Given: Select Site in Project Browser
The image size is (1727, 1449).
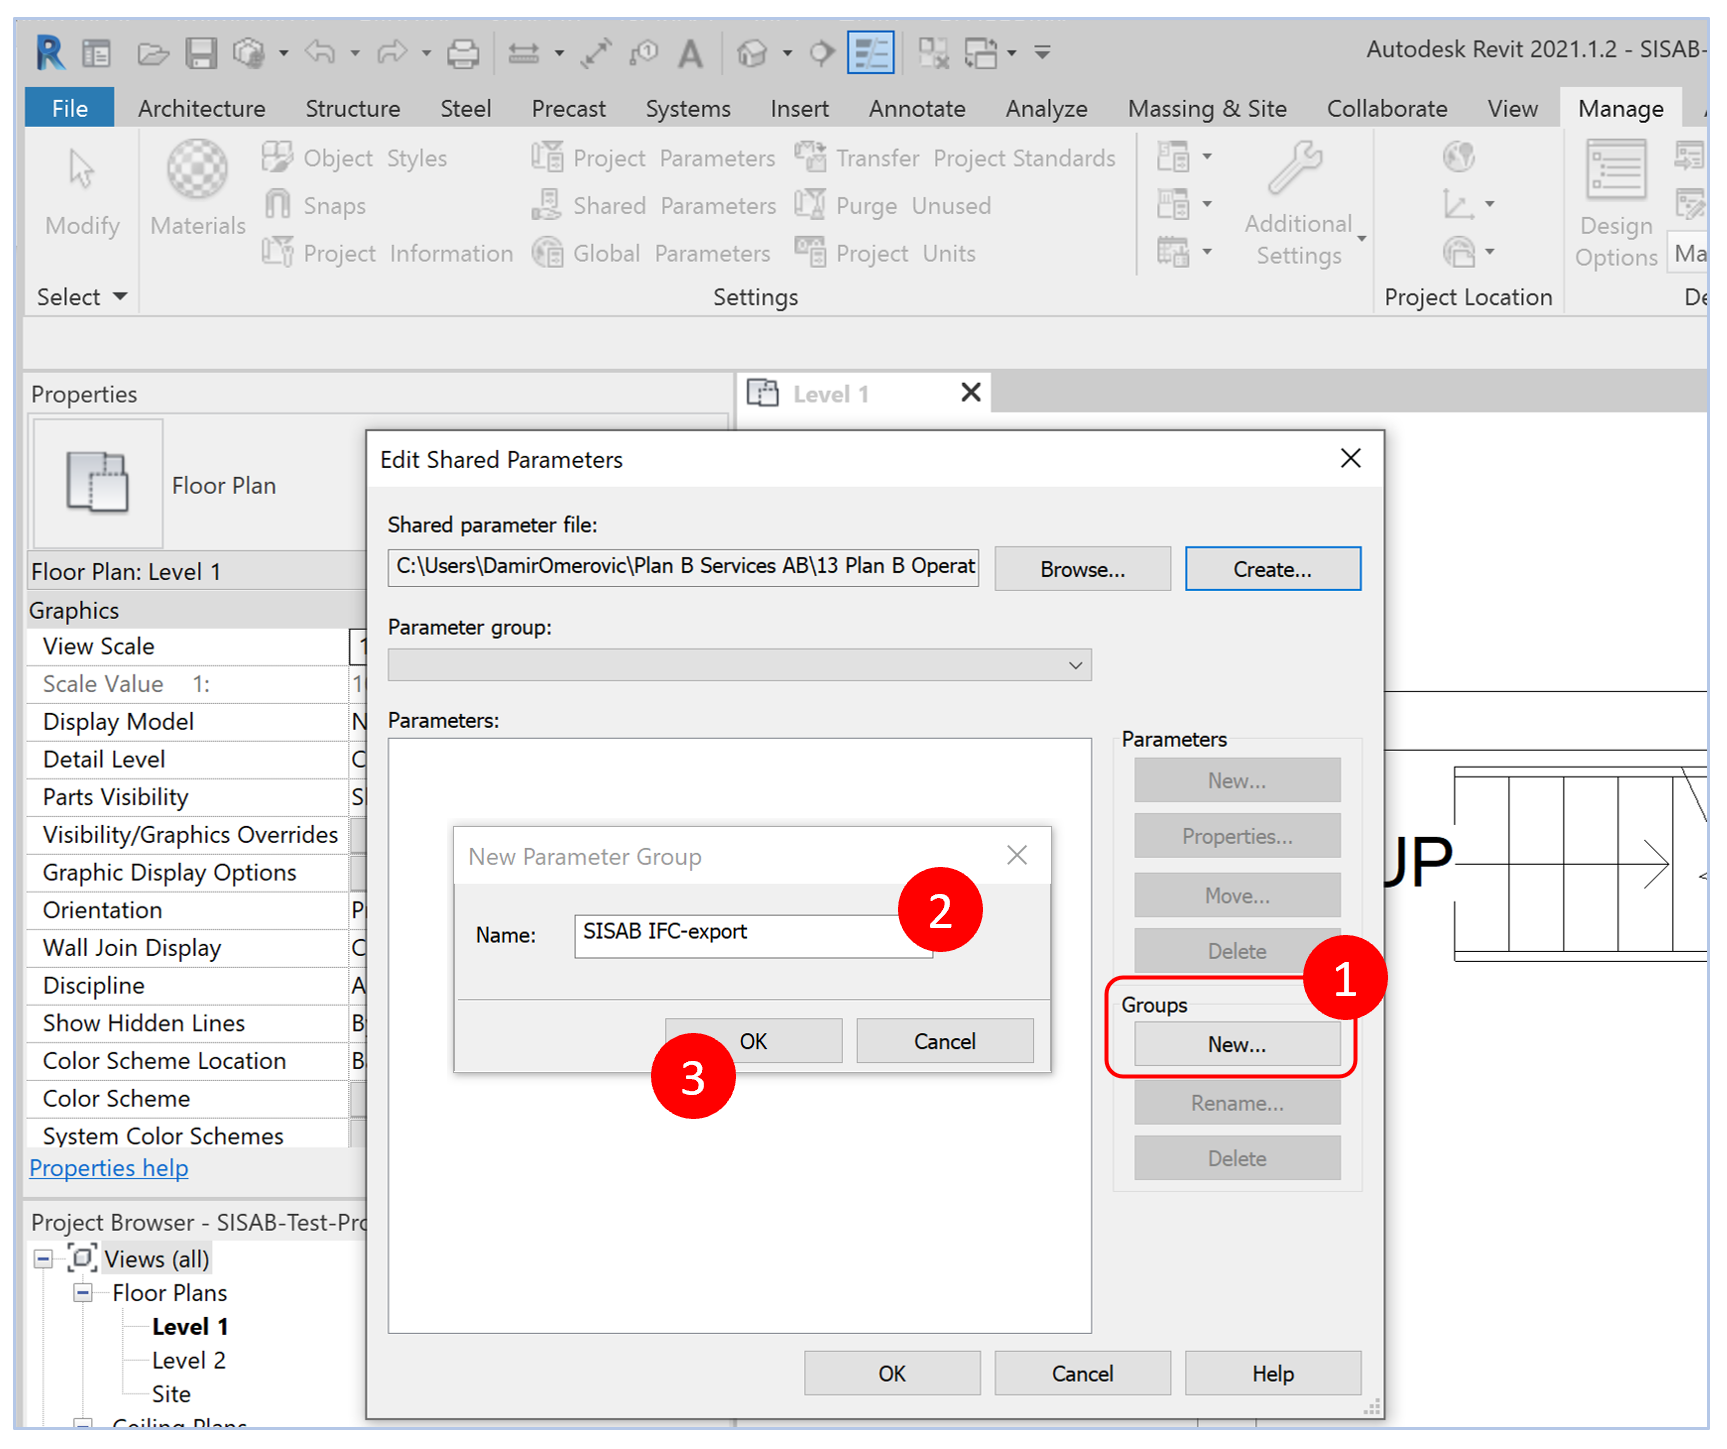Looking at the screenshot, I should (171, 1394).
